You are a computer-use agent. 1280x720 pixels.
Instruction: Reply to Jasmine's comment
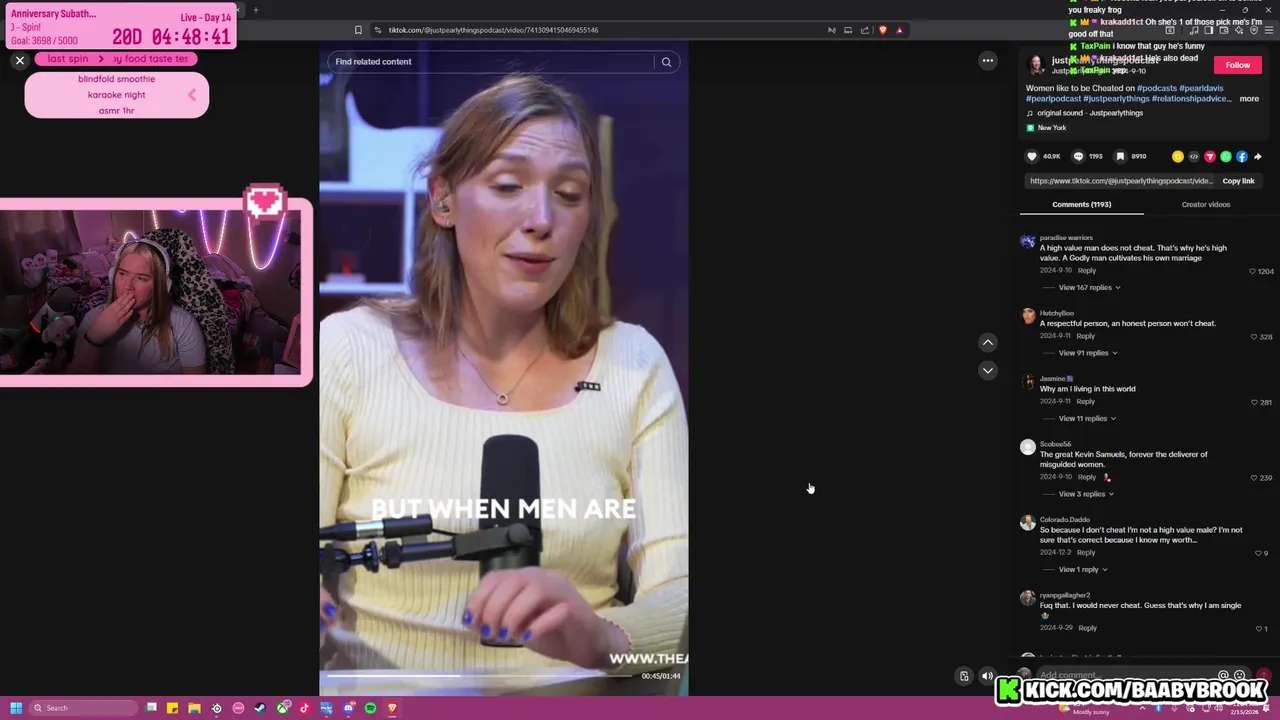click(1085, 402)
